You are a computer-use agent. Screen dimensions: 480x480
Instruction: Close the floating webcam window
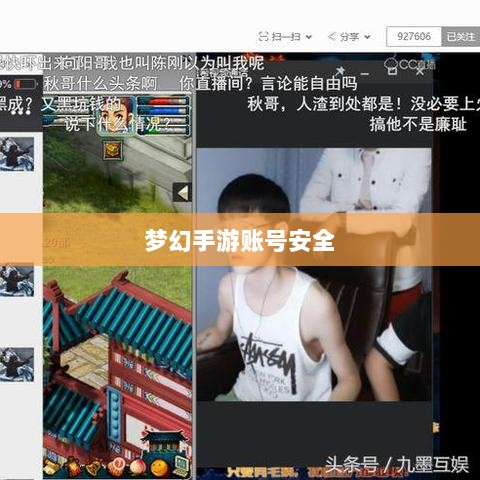(420, 71)
